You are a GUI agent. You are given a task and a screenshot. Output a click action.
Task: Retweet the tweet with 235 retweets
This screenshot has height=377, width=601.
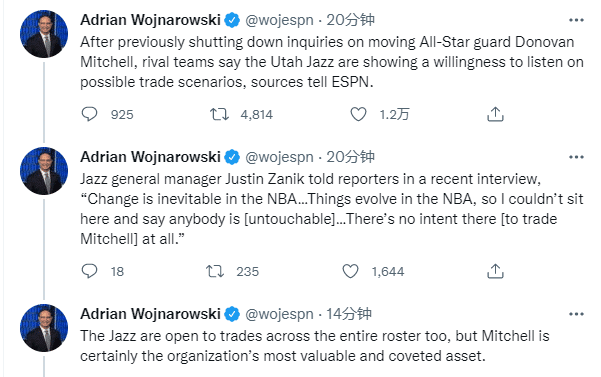pyautogui.click(x=215, y=271)
